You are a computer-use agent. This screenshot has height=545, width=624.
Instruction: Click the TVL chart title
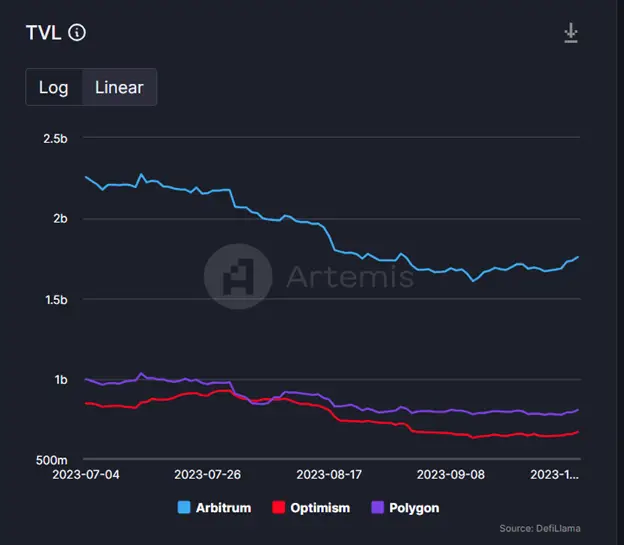(x=43, y=33)
